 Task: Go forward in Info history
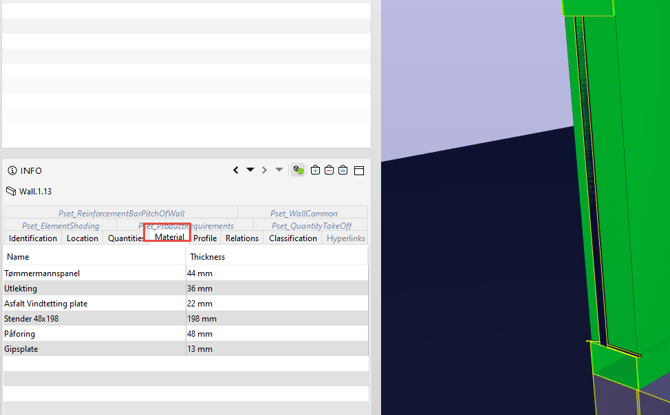[x=264, y=170]
